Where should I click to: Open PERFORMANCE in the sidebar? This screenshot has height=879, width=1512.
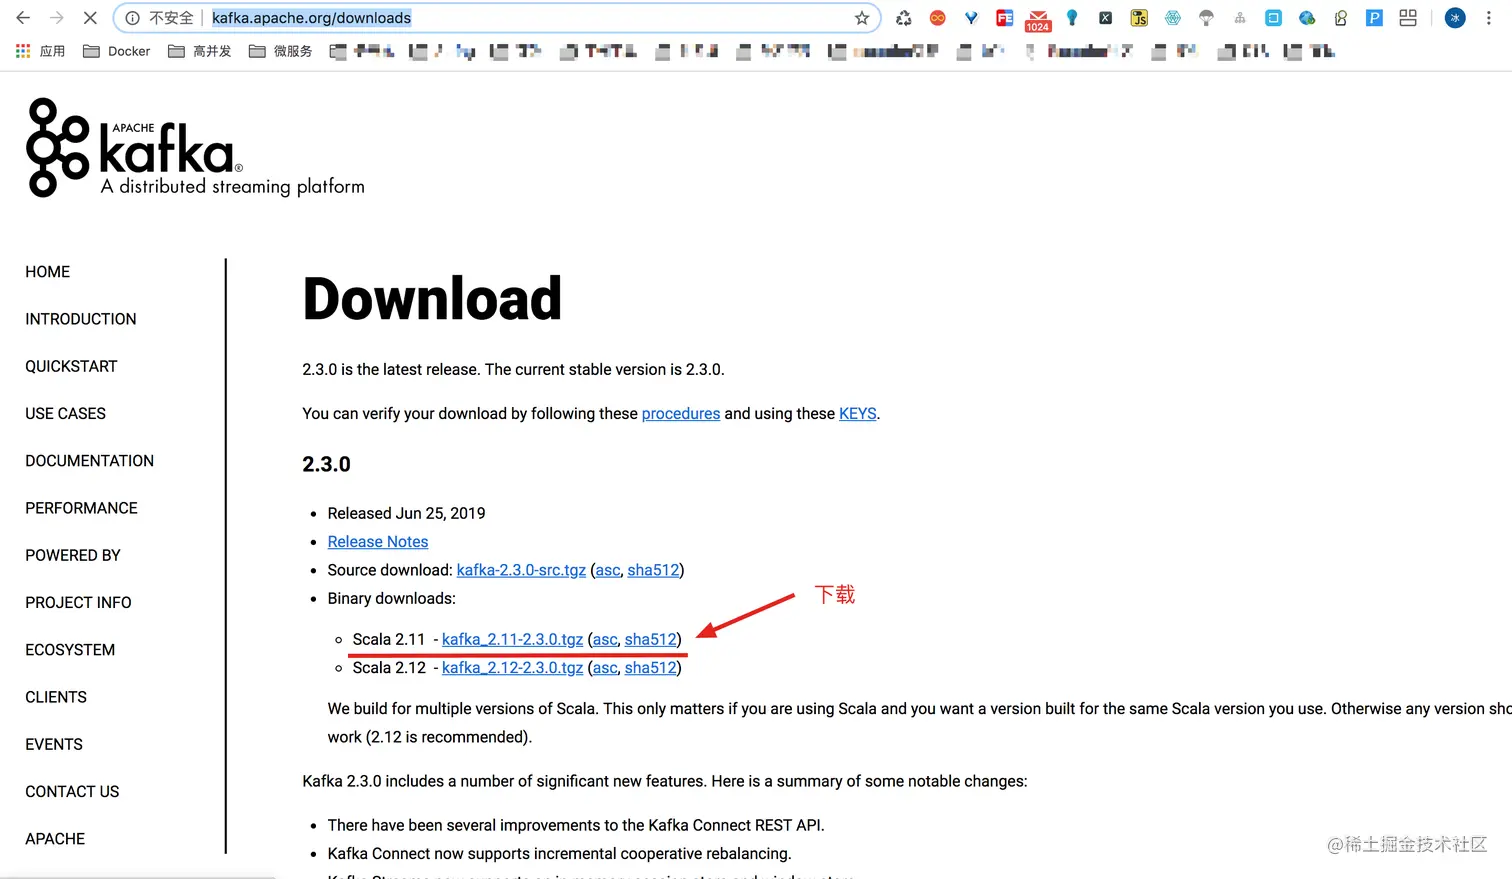[81, 508]
